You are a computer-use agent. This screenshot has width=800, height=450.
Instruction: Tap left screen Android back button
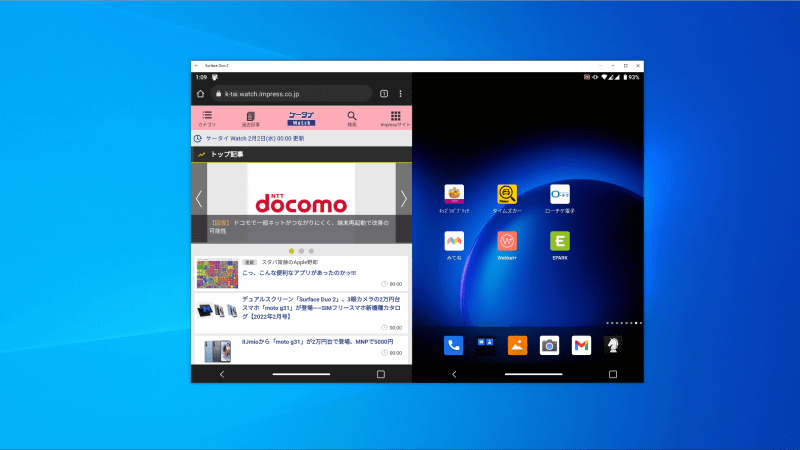click(222, 374)
